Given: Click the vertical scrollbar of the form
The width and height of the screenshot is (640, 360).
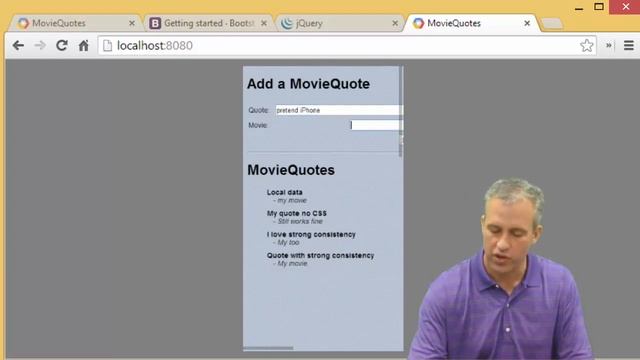Looking at the screenshot, I should (401, 112).
